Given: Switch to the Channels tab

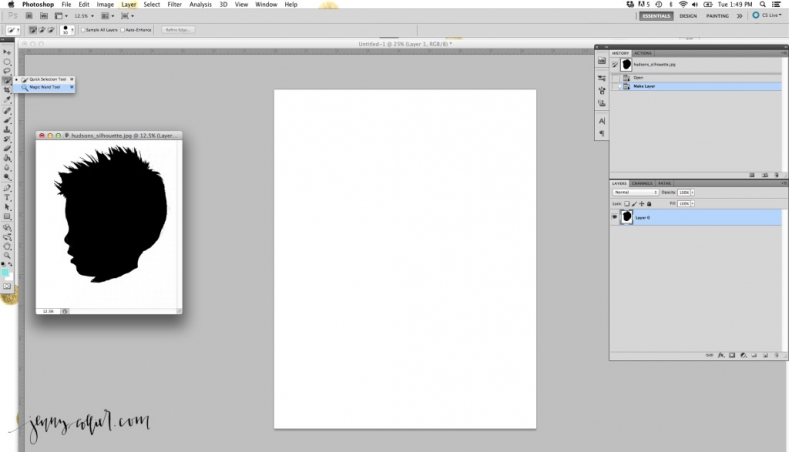Looking at the screenshot, I should point(642,183).
